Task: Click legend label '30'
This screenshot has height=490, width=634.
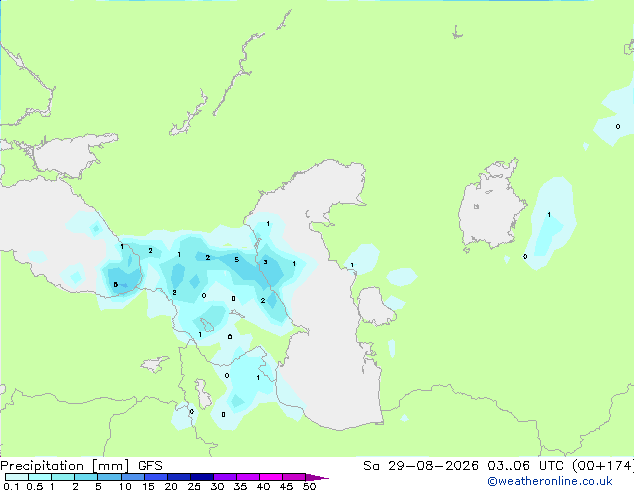Action: click(217, 486)
